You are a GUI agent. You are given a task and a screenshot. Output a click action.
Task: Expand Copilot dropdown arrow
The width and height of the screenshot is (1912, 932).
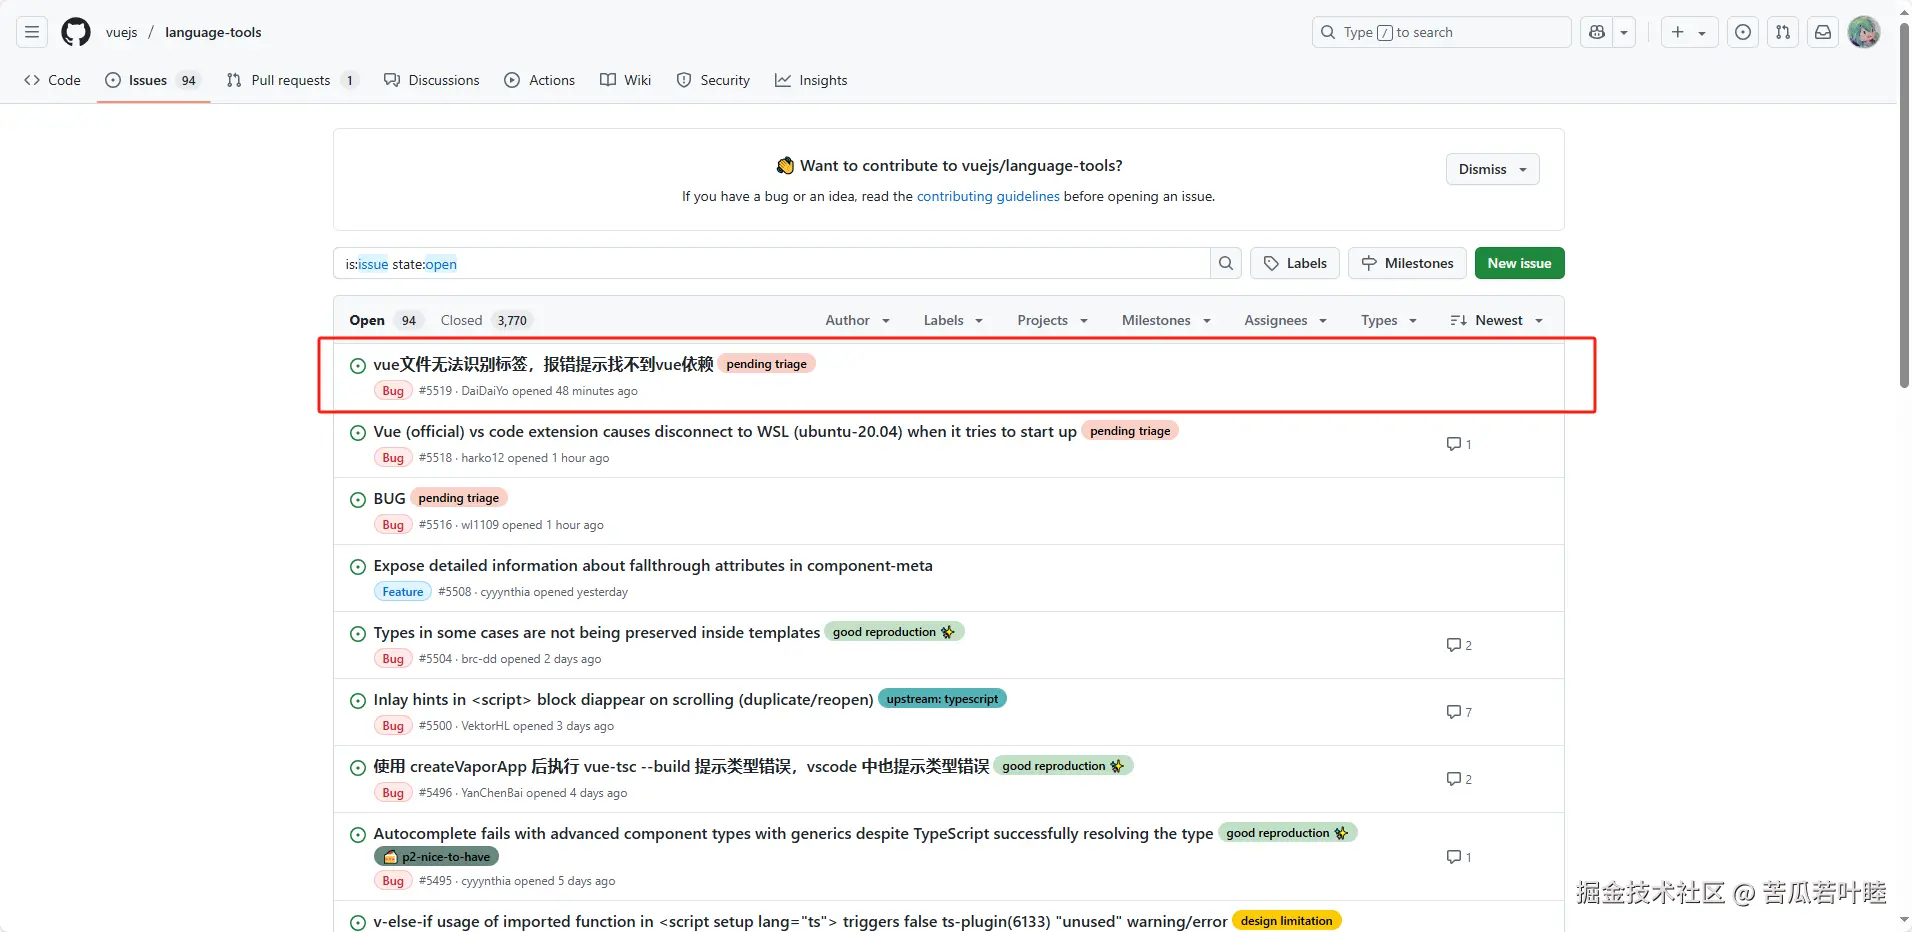tap(1624, 32)
